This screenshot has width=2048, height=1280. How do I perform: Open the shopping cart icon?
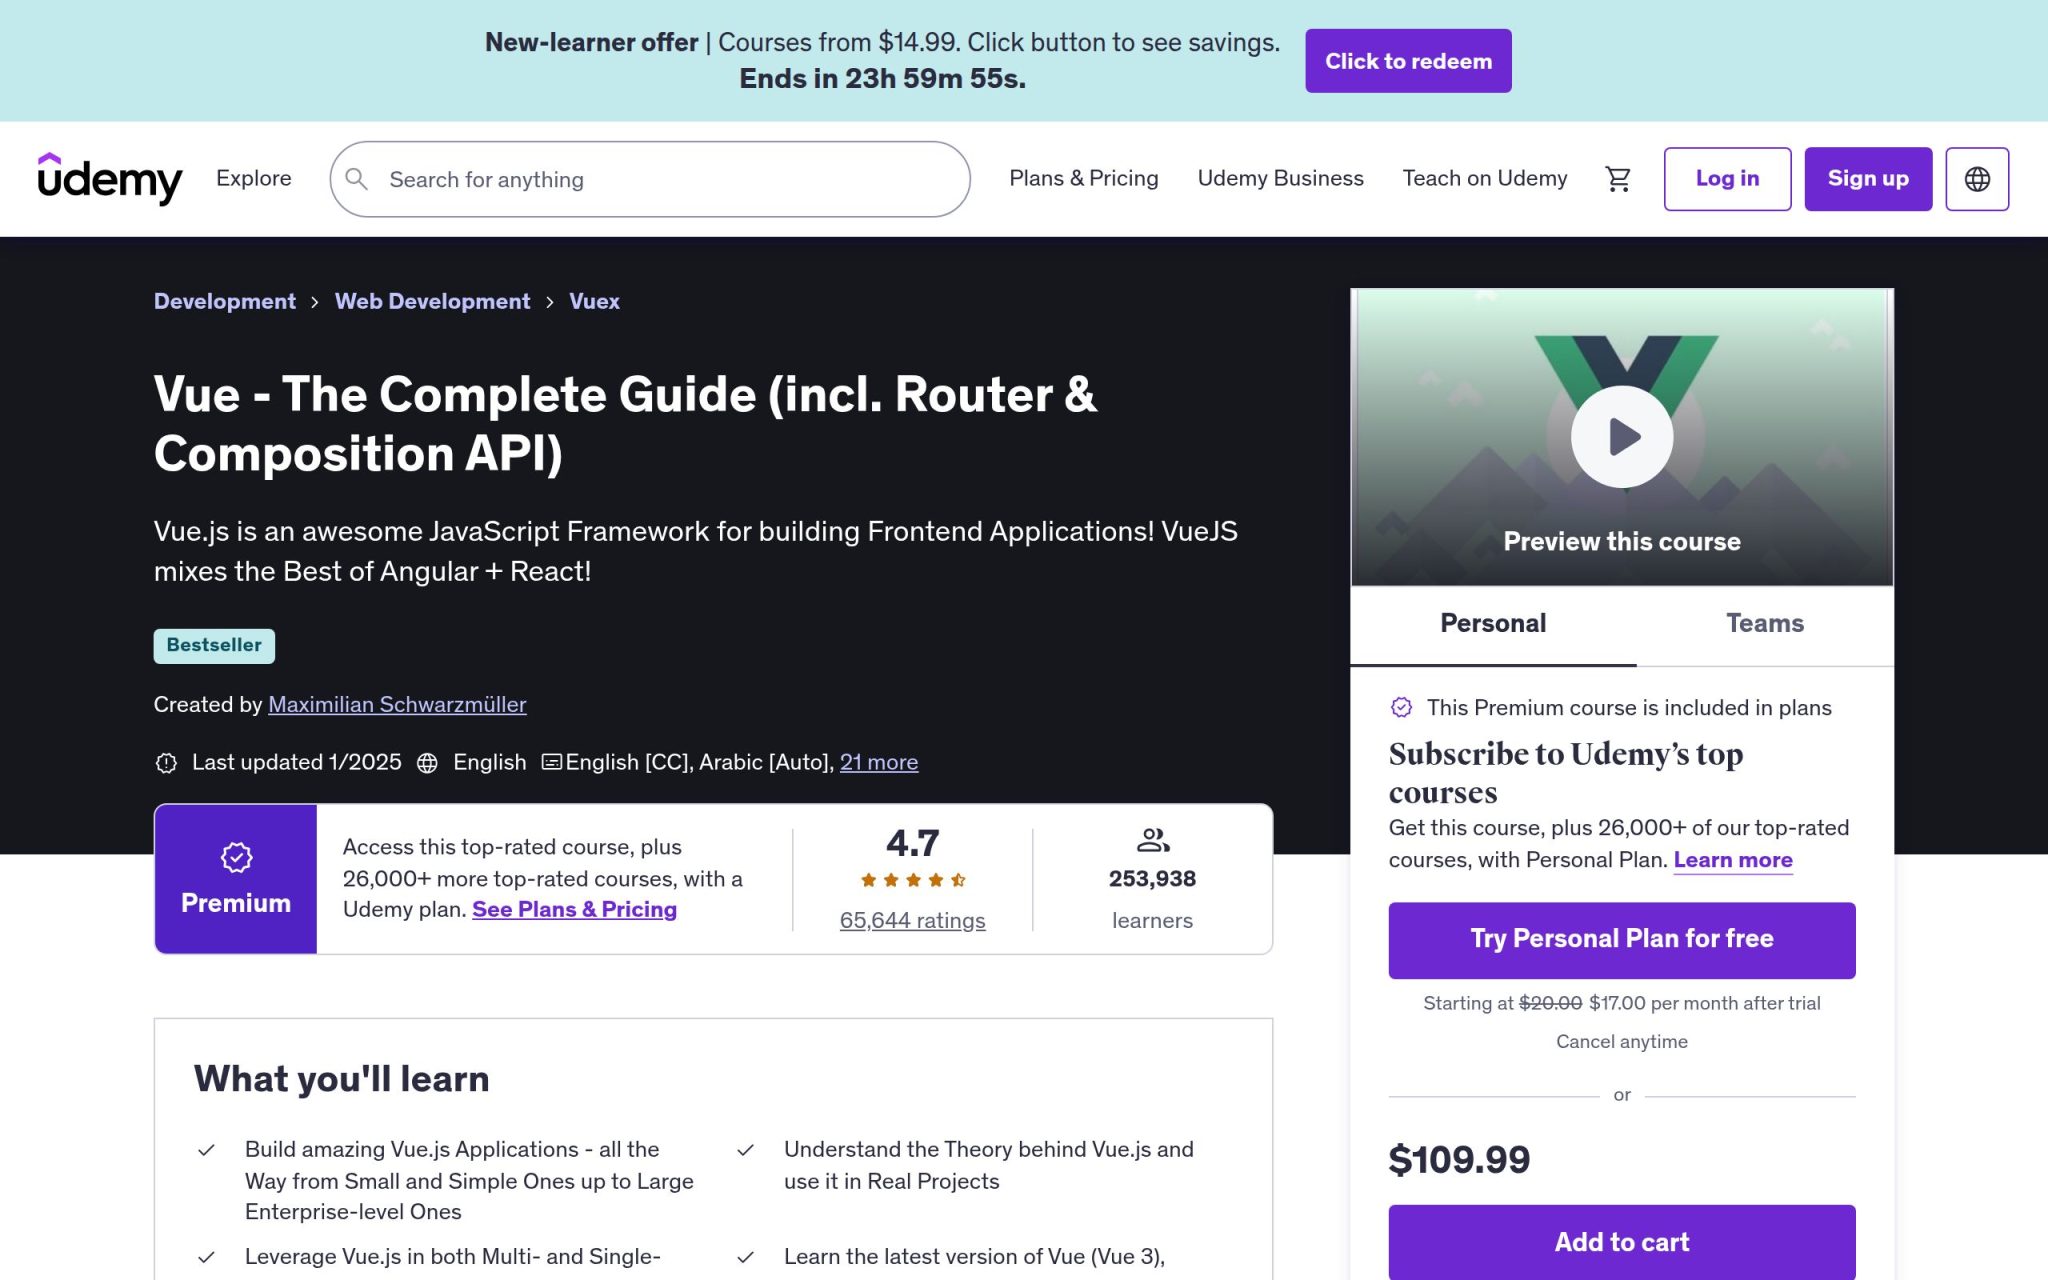1618,179
